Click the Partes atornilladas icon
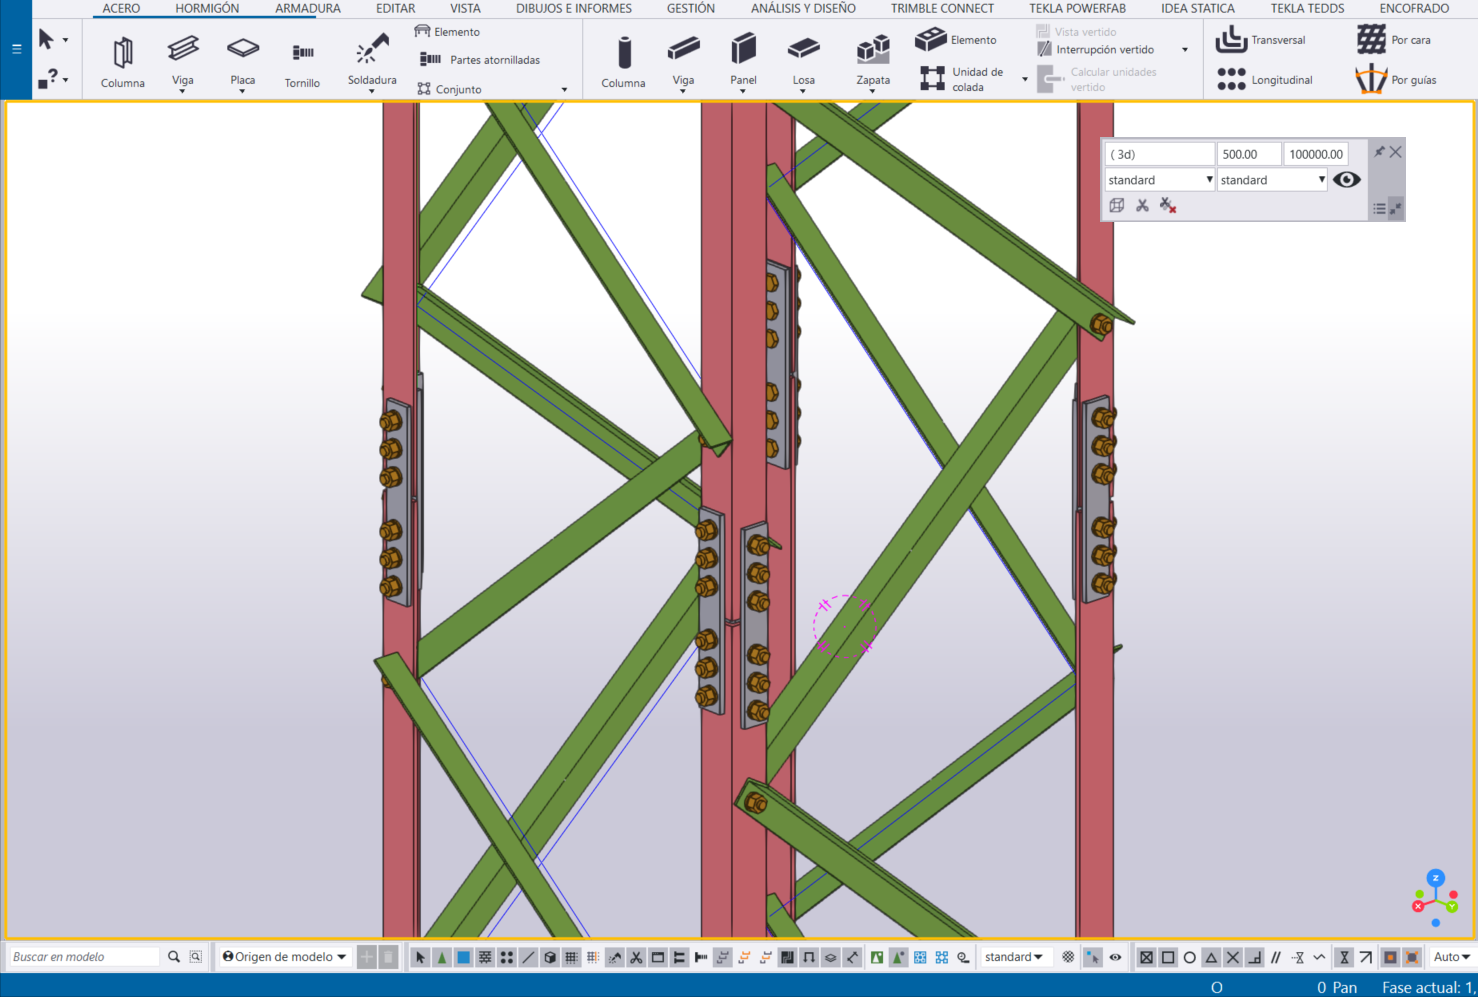 click(431, 60)
